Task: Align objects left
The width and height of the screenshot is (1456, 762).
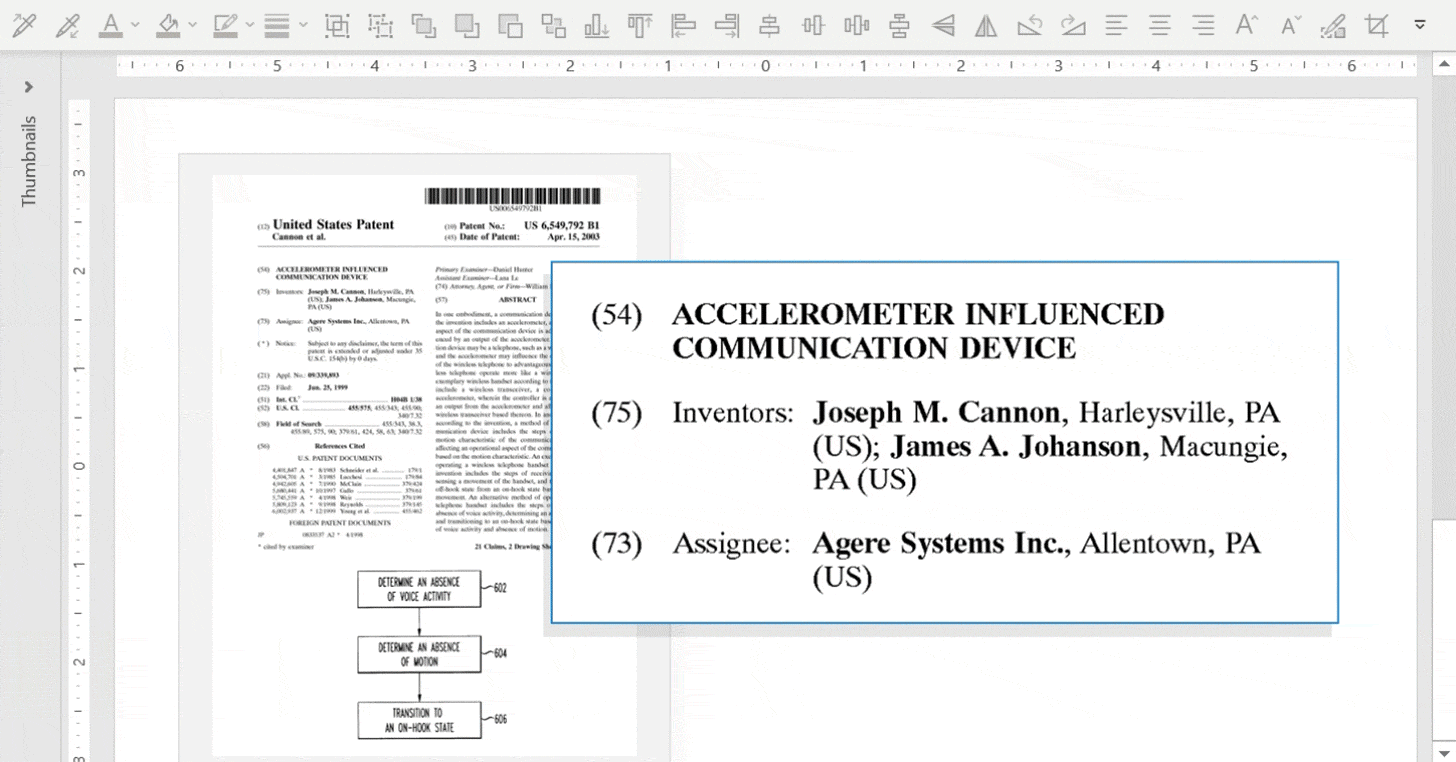Action: click(684, 25)
